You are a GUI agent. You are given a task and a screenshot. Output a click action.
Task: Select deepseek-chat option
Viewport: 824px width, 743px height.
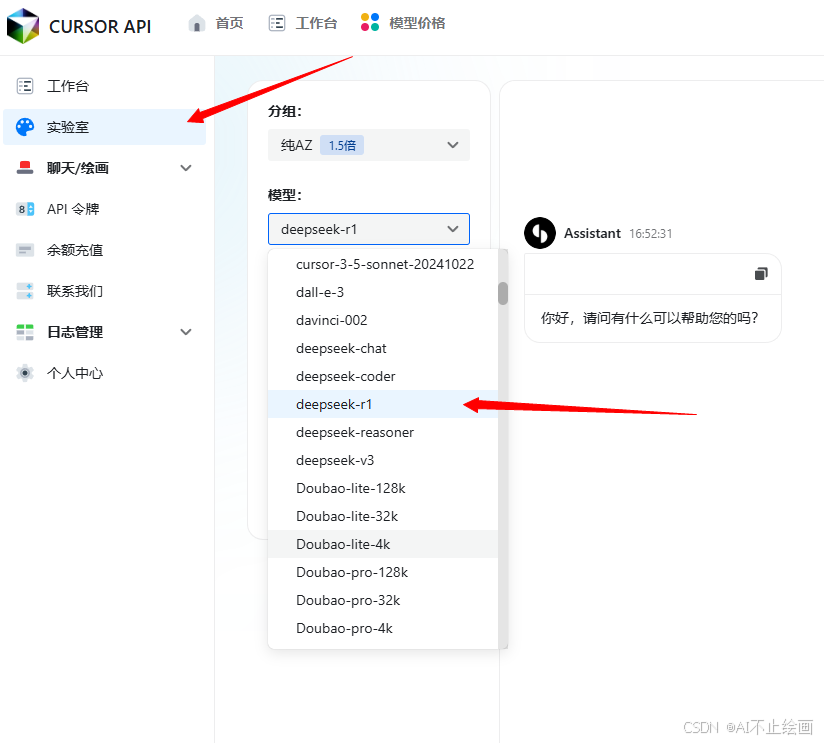(383, 348)
